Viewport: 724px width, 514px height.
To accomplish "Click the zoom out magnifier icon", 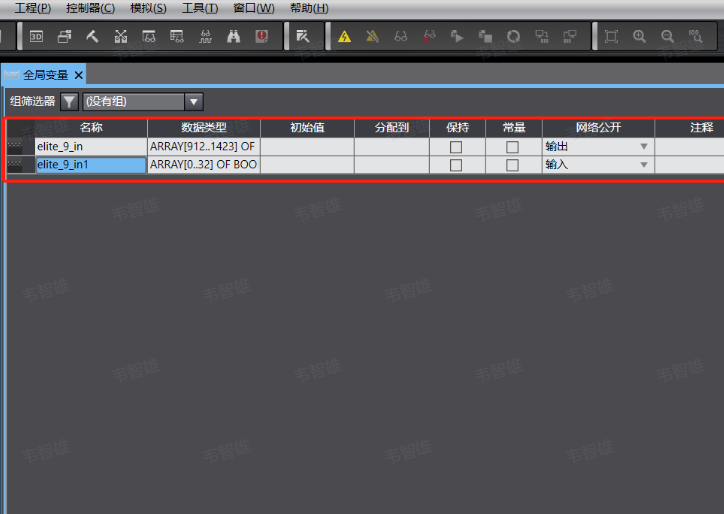I will (x=667, y=36).
